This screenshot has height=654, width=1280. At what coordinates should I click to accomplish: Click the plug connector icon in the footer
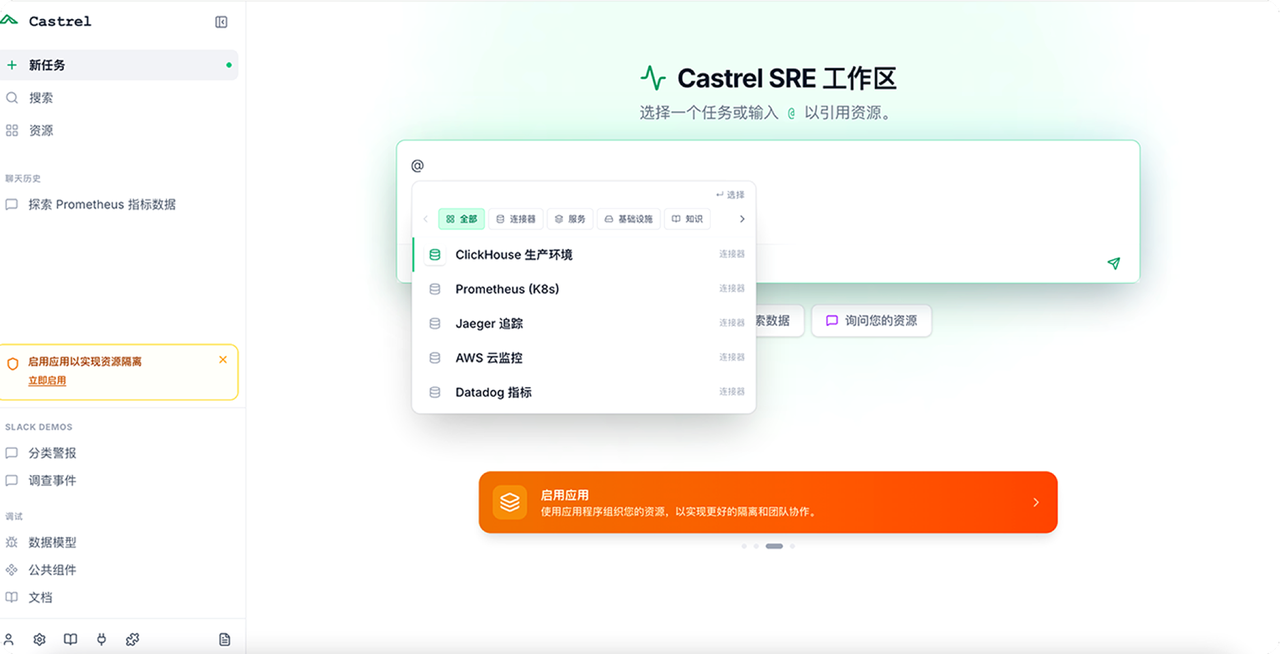(101, 639)
